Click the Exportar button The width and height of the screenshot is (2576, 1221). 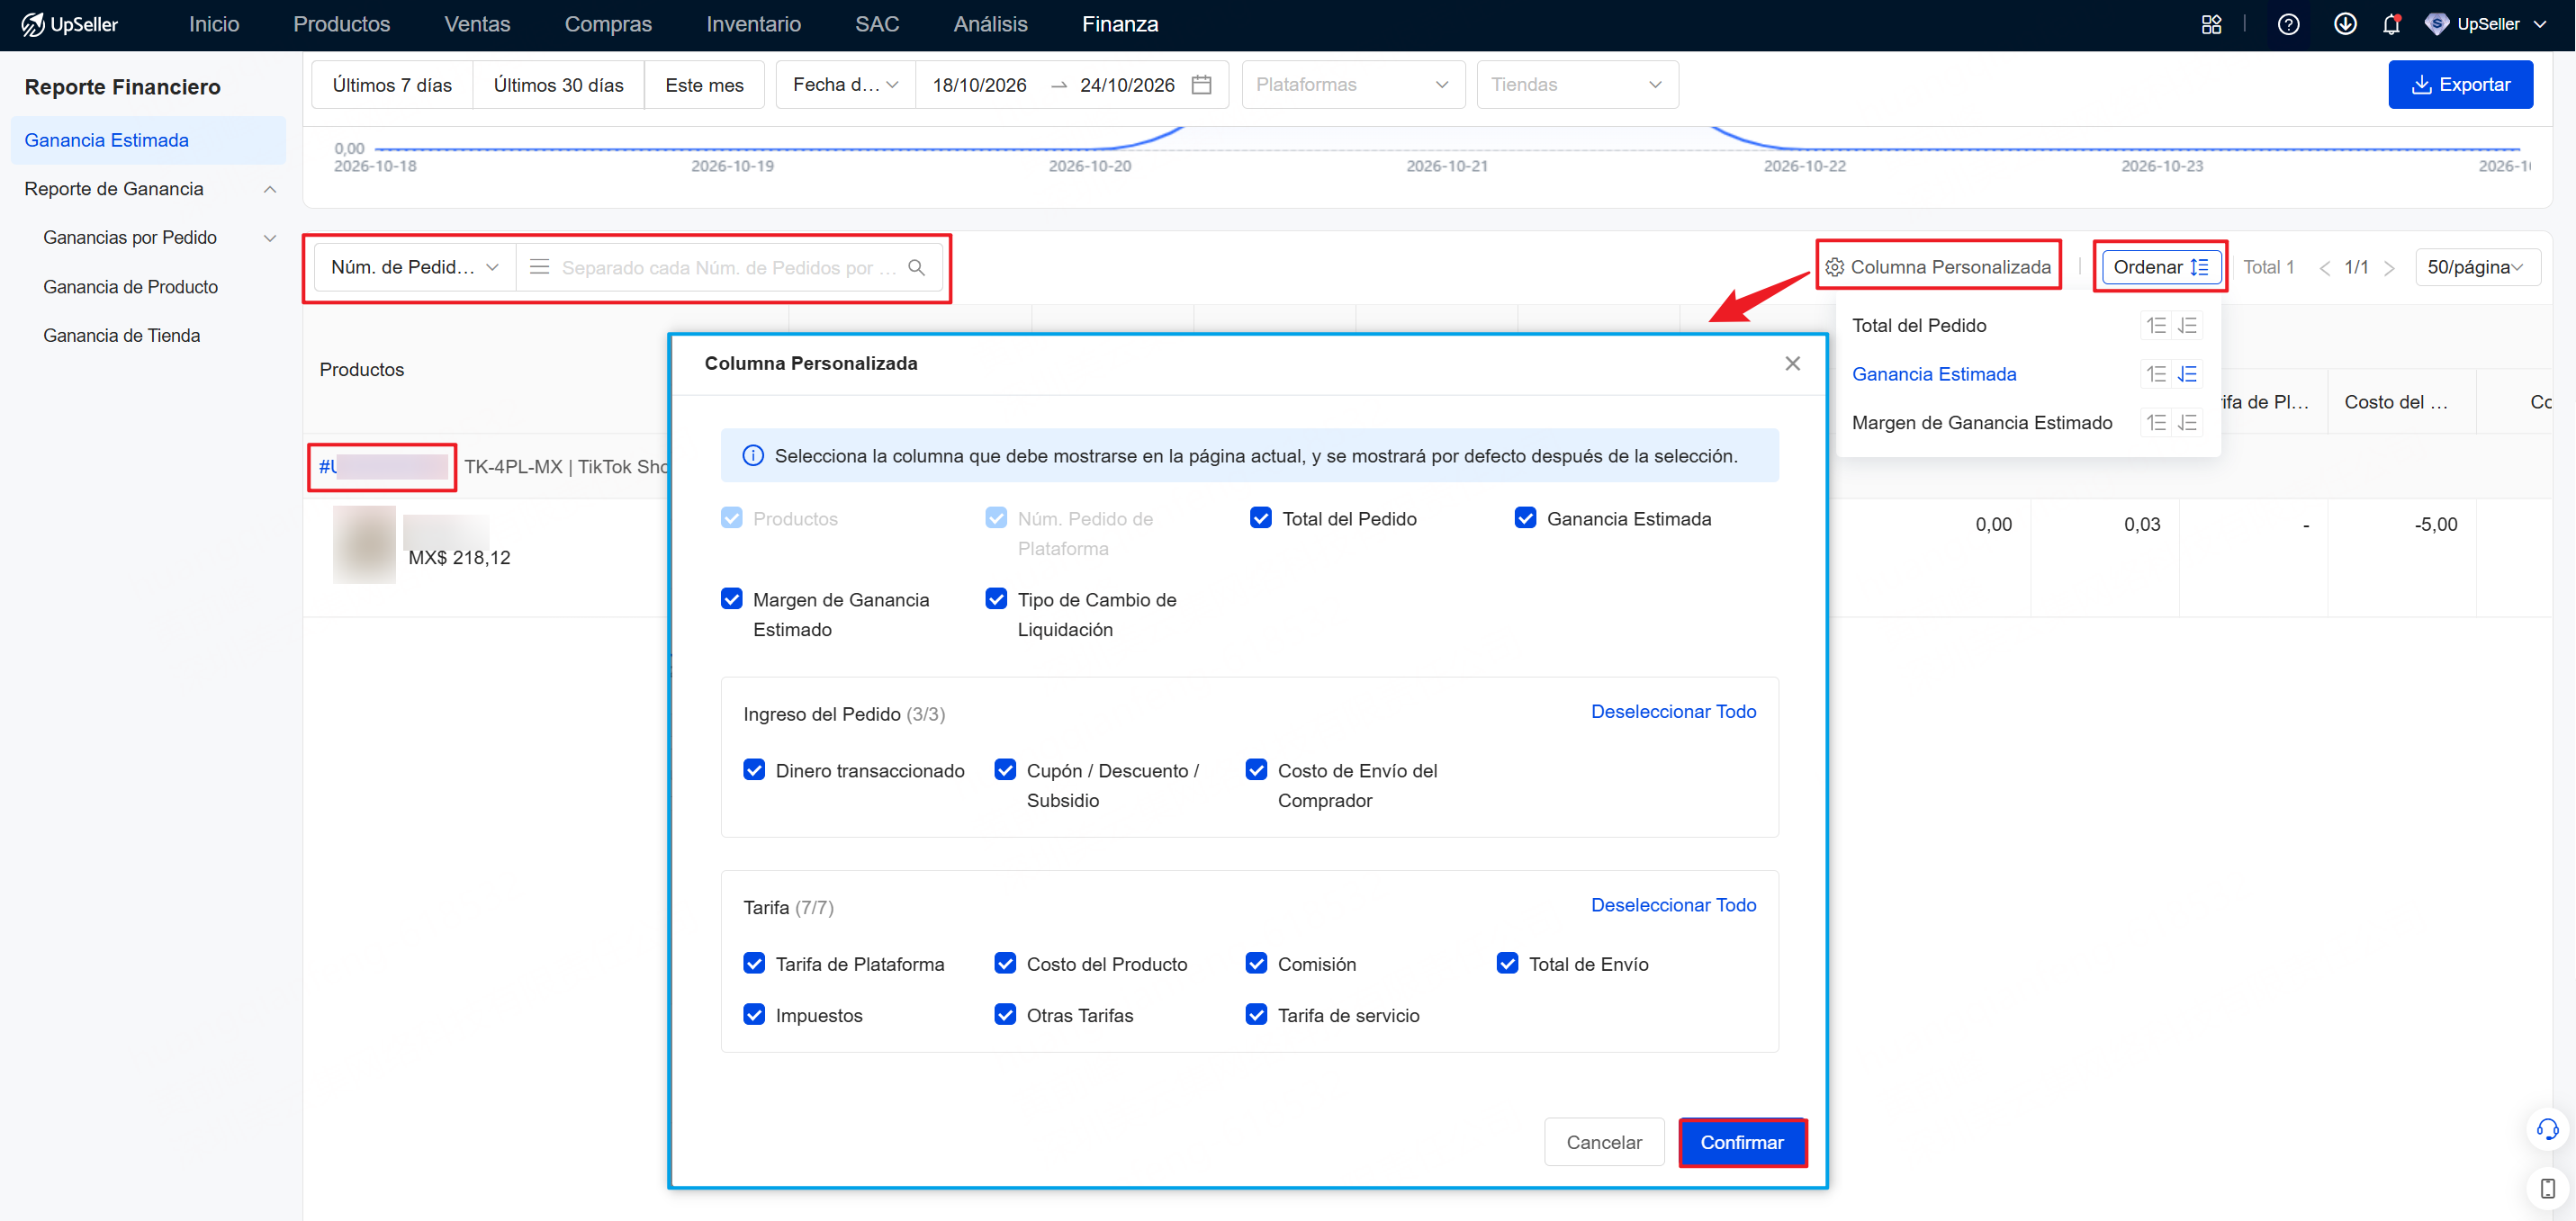tap(2460, 85)
